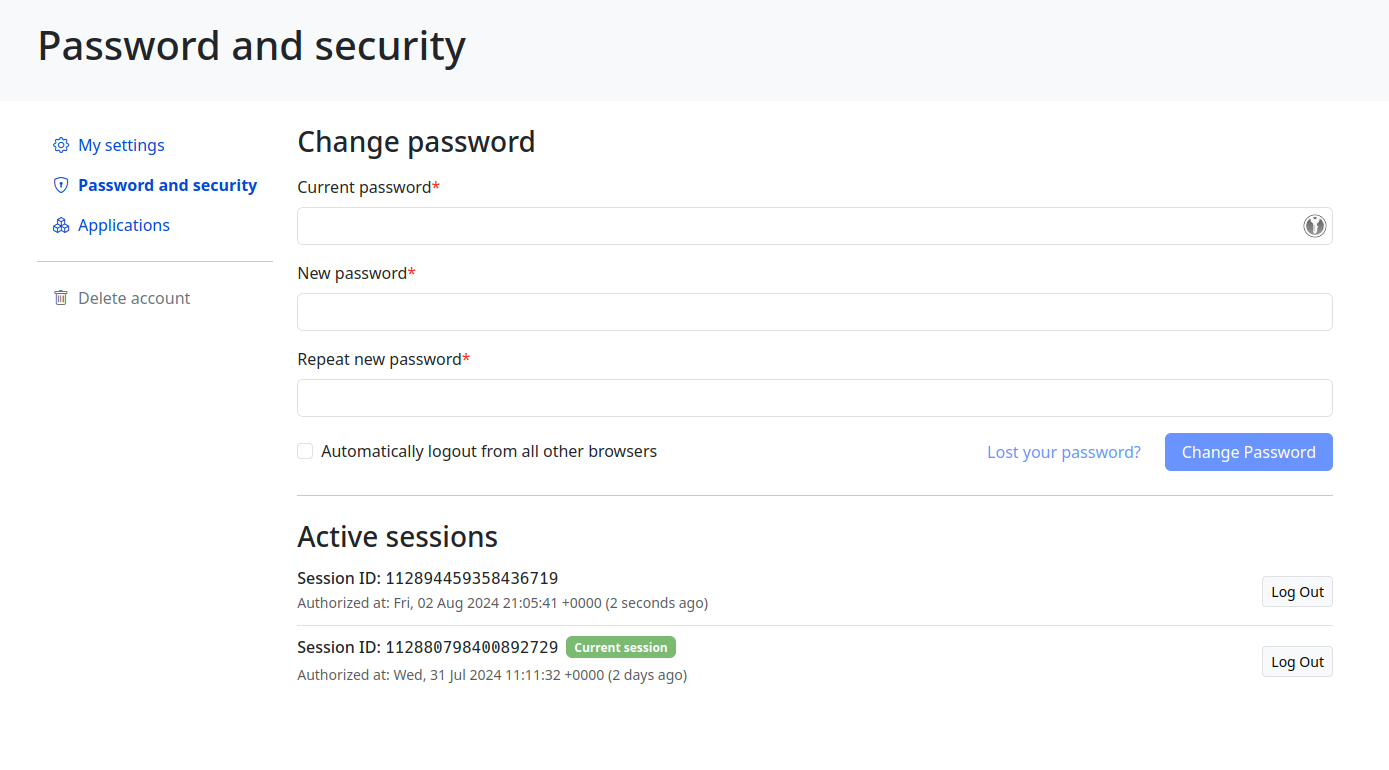
Task: Open the My settings page
Action: click(121, 145)
